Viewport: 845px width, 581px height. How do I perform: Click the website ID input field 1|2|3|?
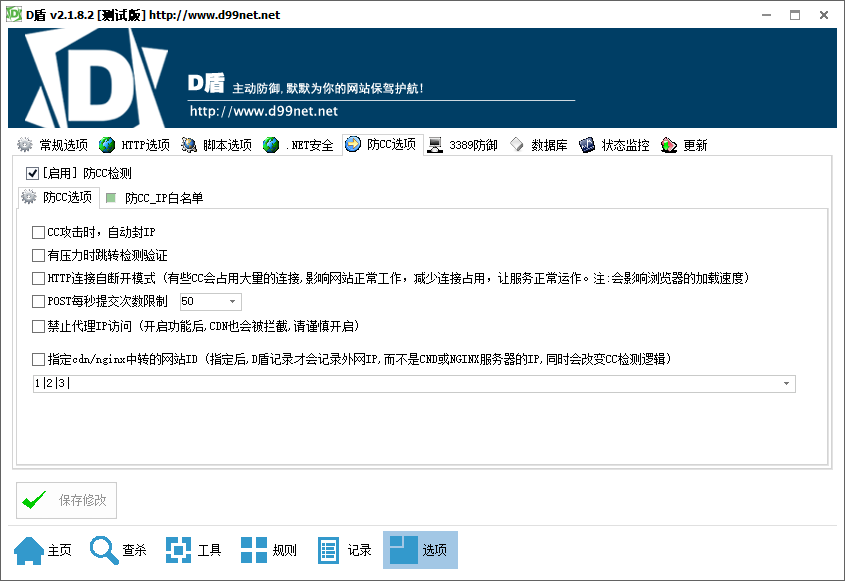[414, 383]
